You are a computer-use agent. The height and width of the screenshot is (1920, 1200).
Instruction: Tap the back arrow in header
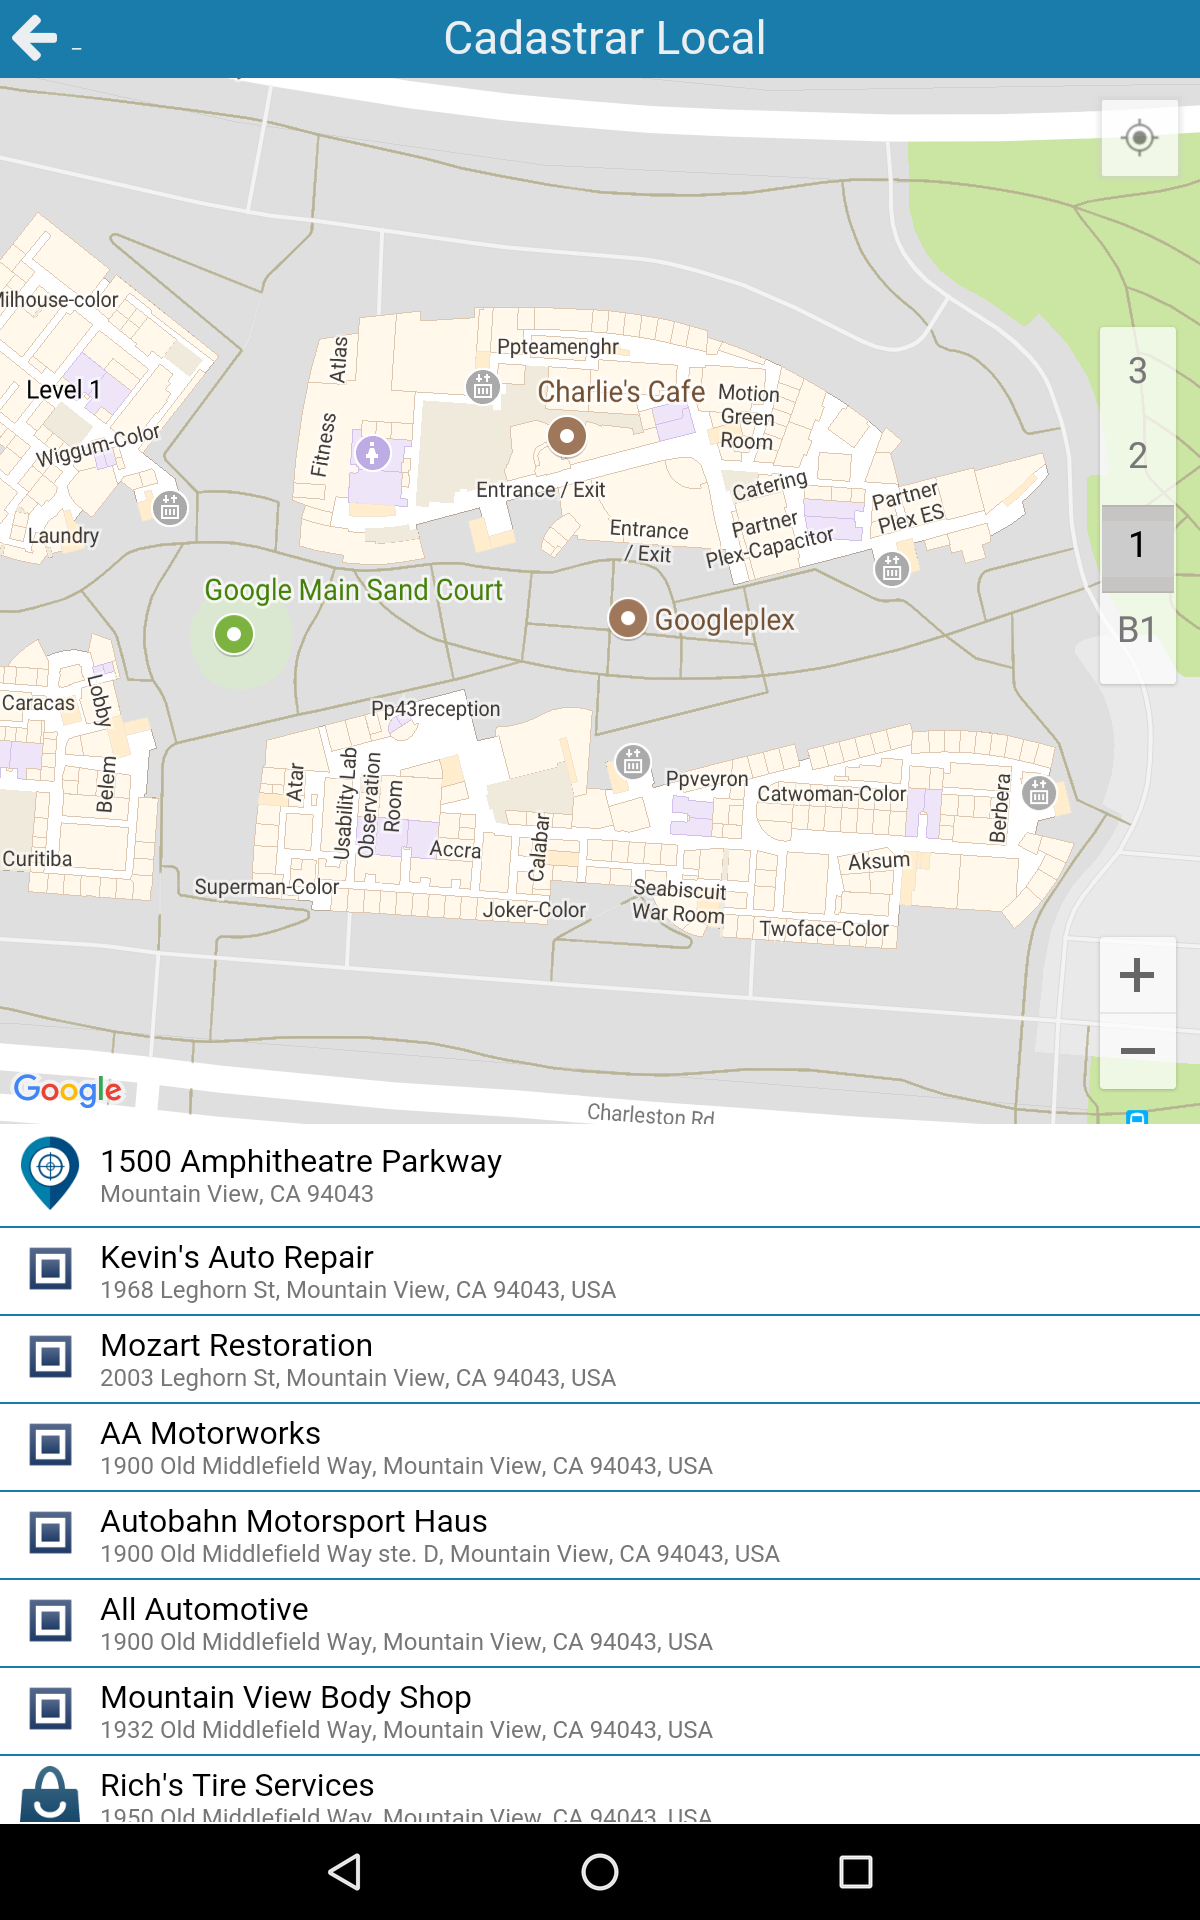click(x=35, y=38)
